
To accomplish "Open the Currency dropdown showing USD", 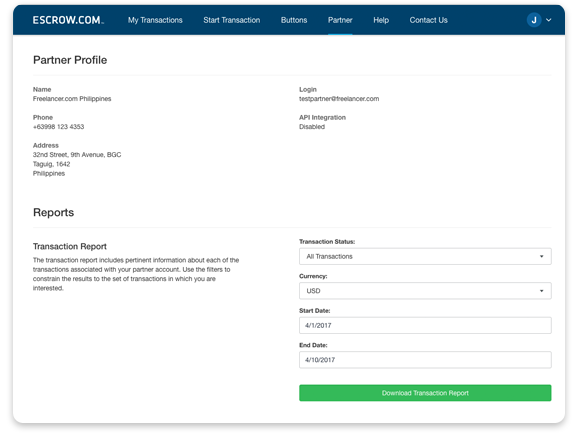I will pos(425,291).
